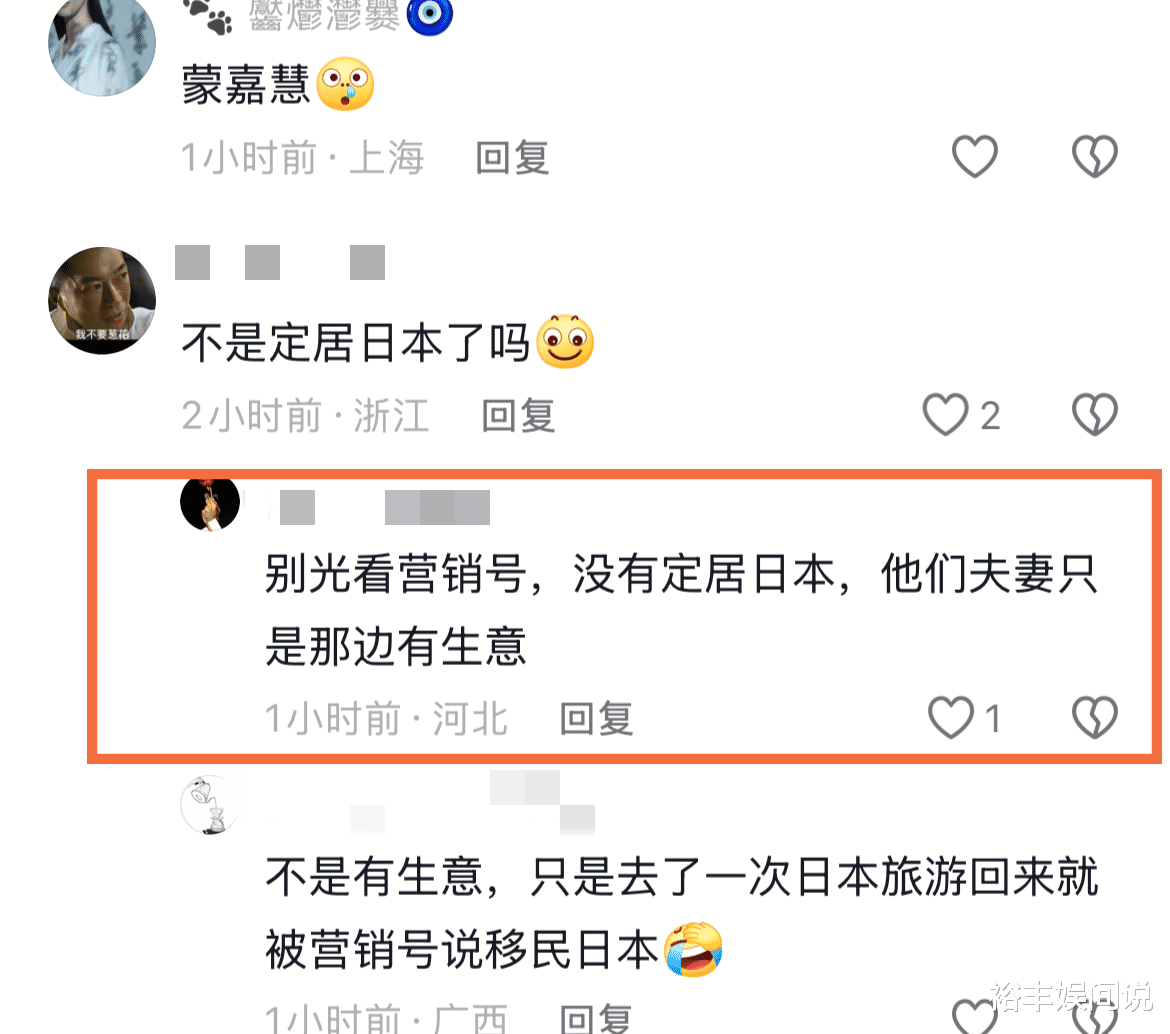The height and width of the screenshot is (1034, 1170).
Task: Like the 别光看营销号 reply from 河北
Action: tap(951, 718)
